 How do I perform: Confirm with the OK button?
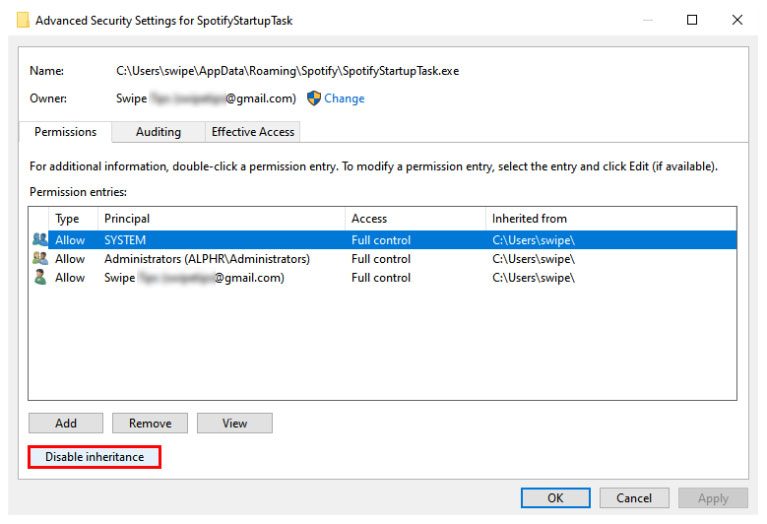[x=555, y=498]
